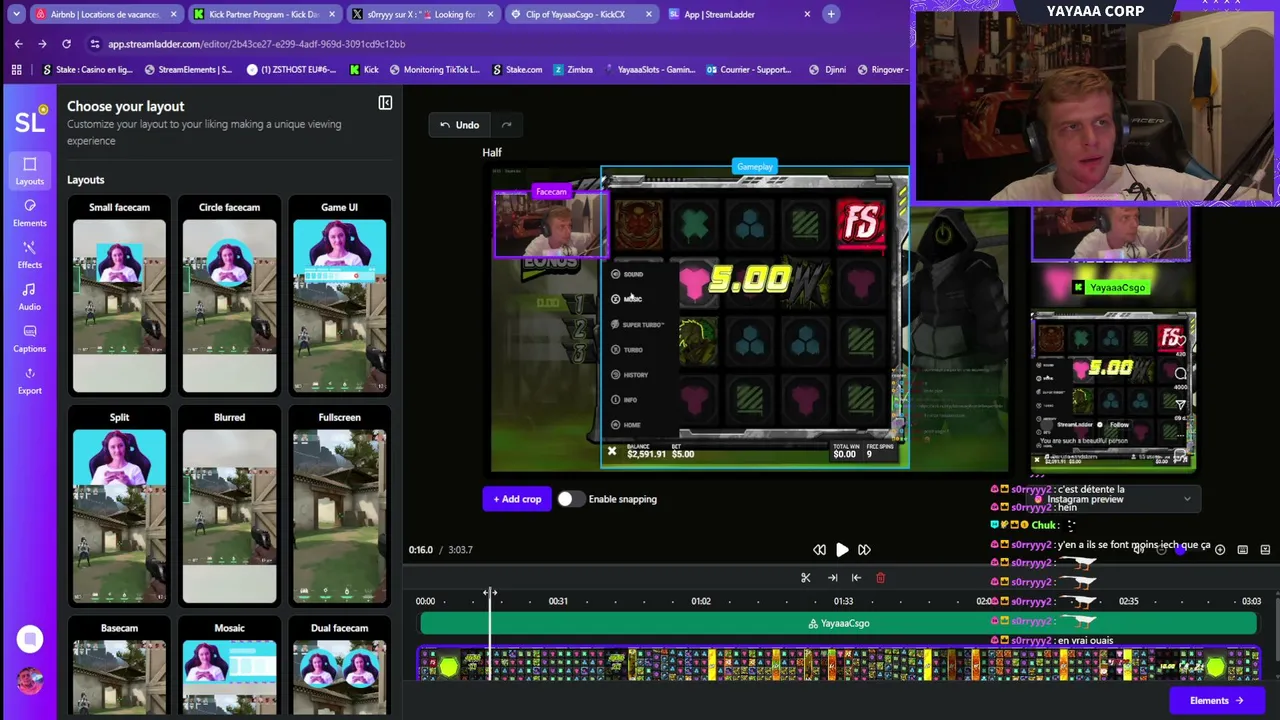Click the timeline playhead marker
The image size is (1280, 720).
[490, 594]
